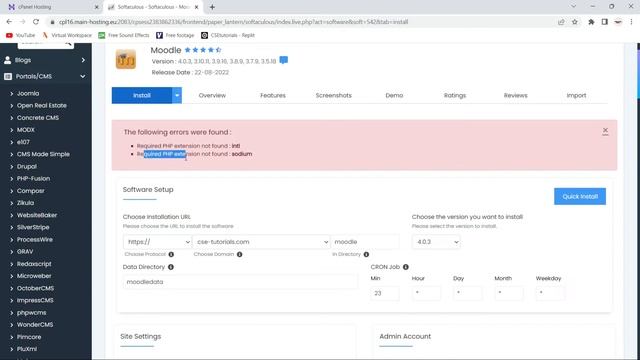Viewport: 640px width, 360px height.
Task: Open PHP-Fusion in sidebar
Action: click(33, 178)
